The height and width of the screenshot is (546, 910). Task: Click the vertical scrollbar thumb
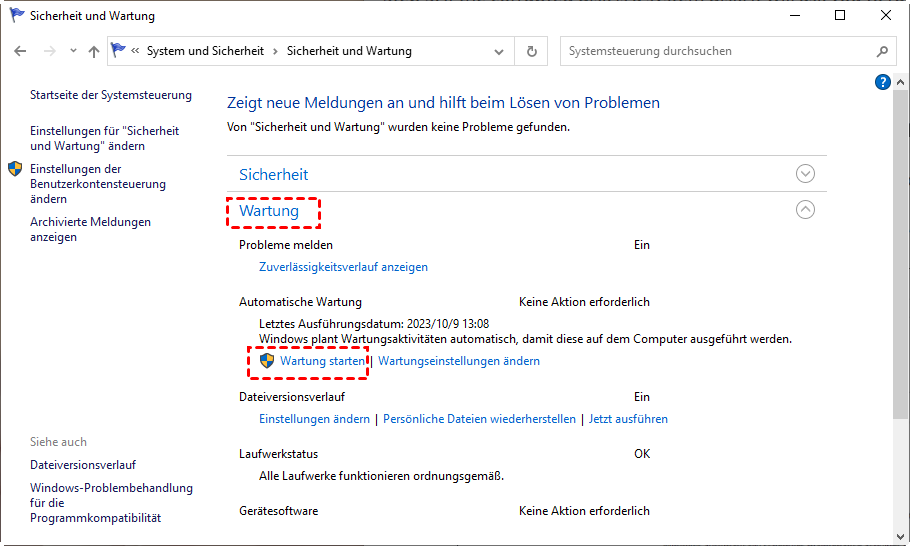[900, 254]
